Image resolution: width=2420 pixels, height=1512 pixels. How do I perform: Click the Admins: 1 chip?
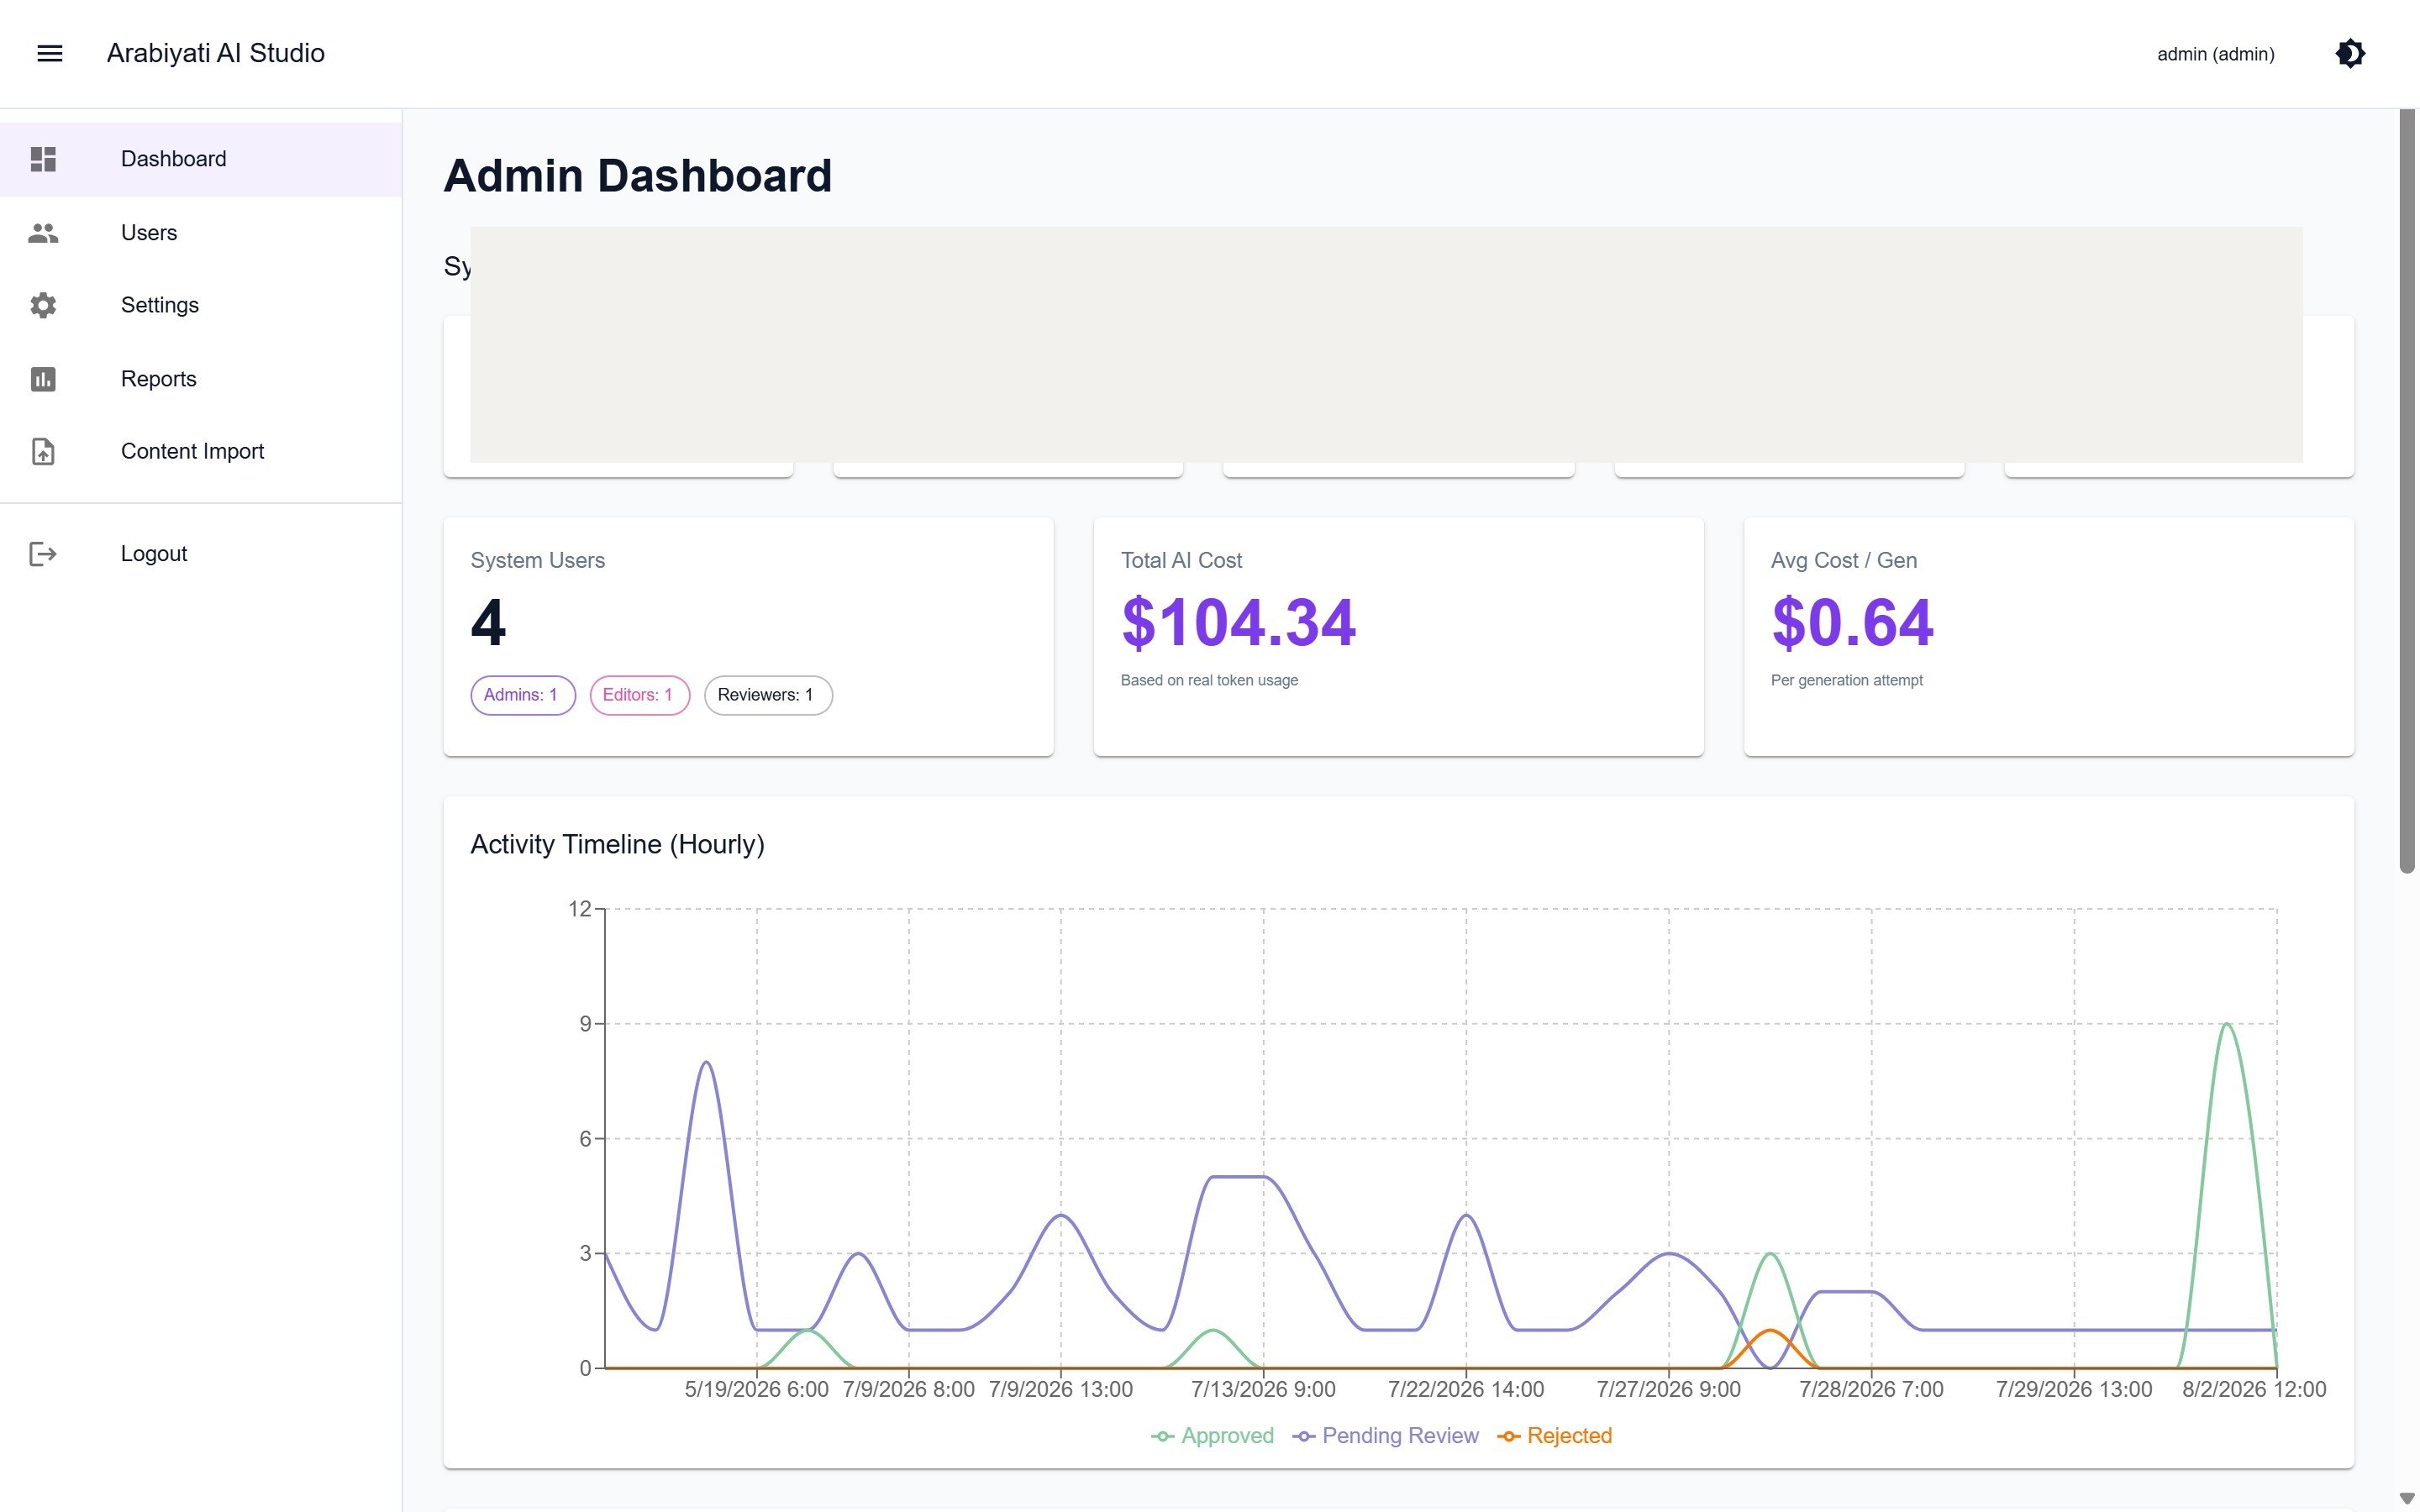click(x=523, y=695)
